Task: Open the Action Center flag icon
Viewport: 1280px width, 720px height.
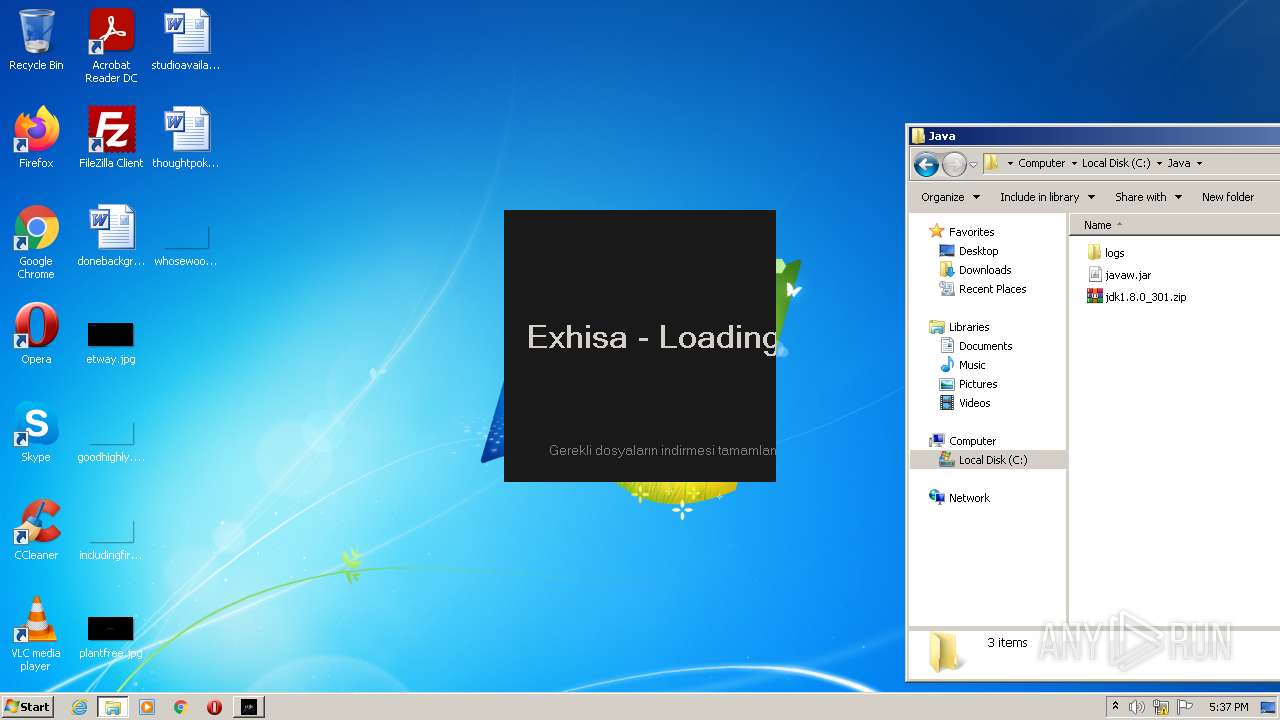Action: coord(1184,707)
